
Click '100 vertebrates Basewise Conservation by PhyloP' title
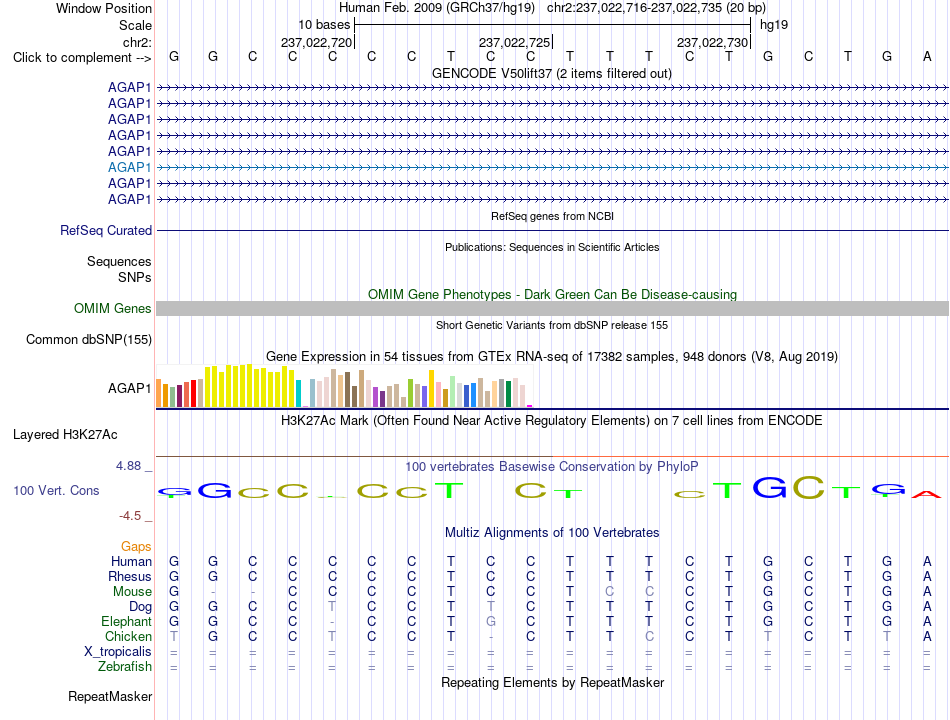pyautogui.click(x=552, y=467)
